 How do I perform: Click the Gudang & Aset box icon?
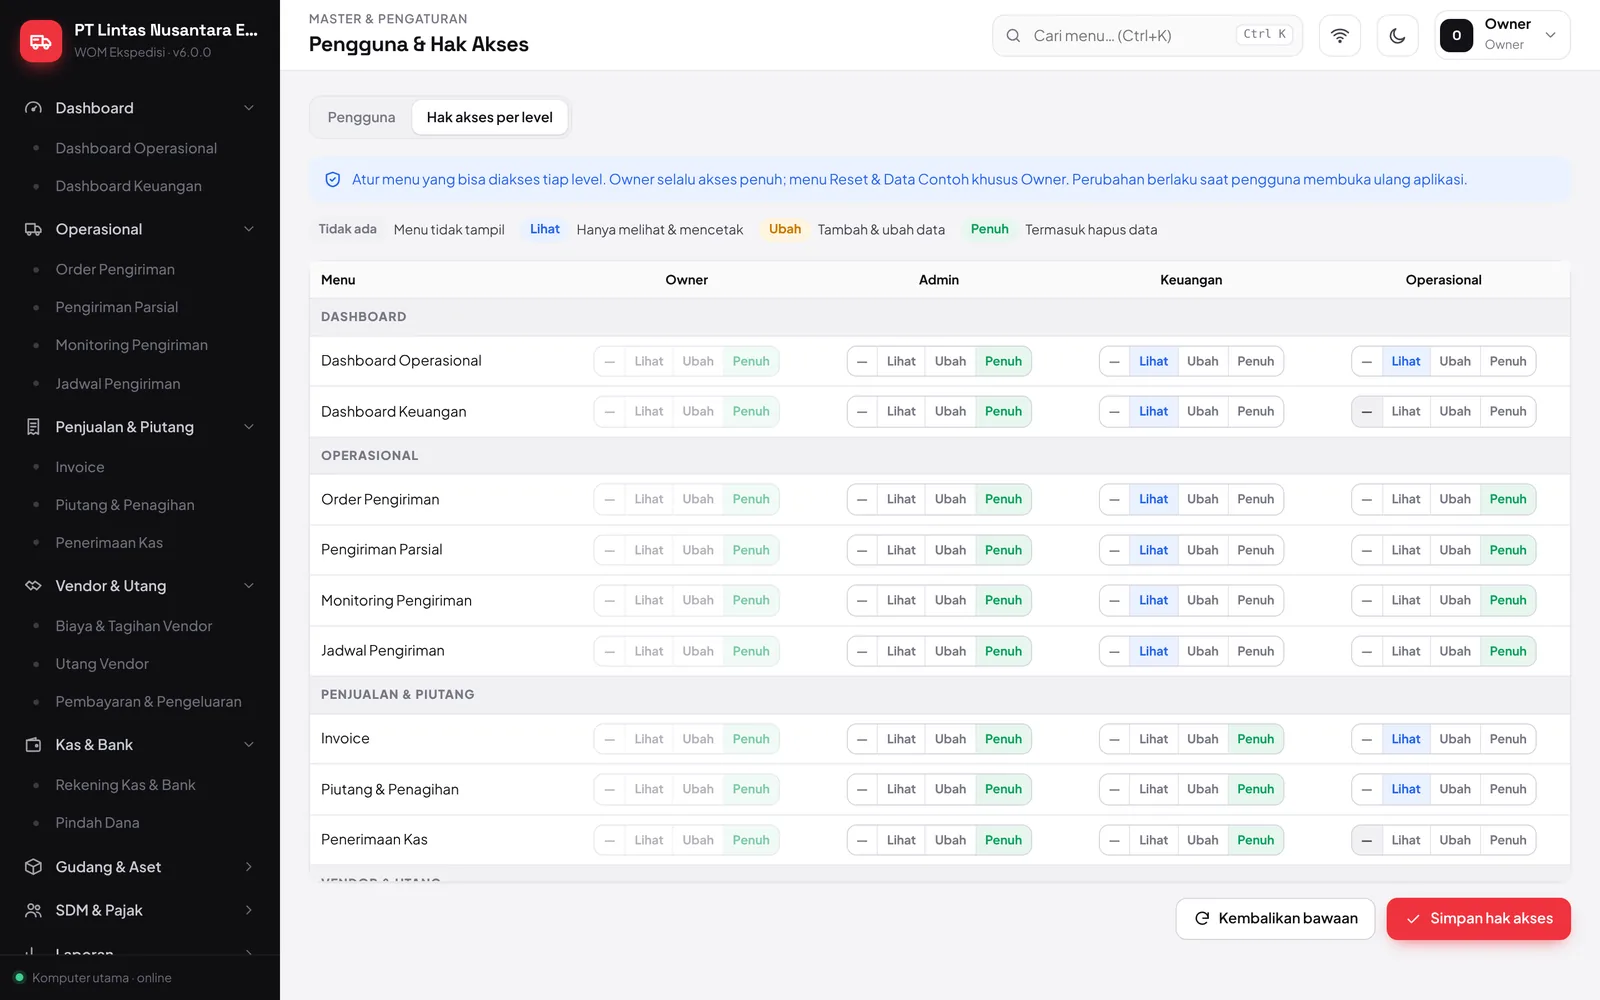tap(33, 867)
